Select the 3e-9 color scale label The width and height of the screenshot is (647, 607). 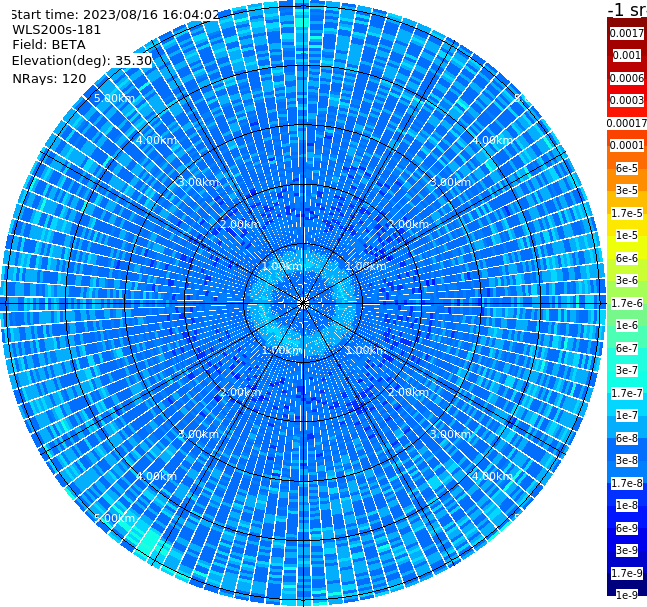627,550
